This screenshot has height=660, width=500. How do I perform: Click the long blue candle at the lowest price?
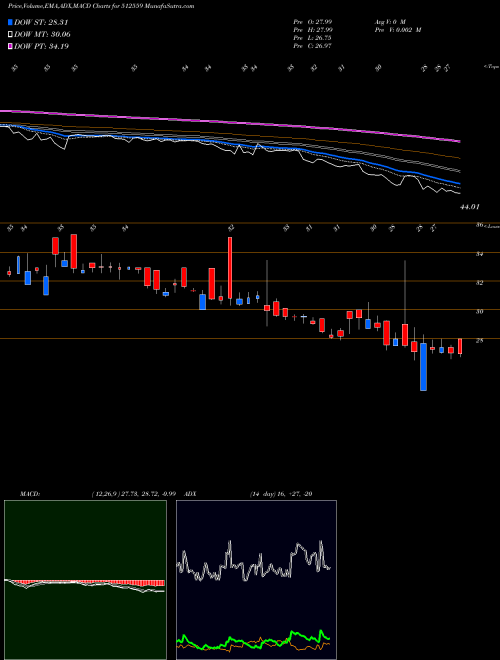(423, 367)
